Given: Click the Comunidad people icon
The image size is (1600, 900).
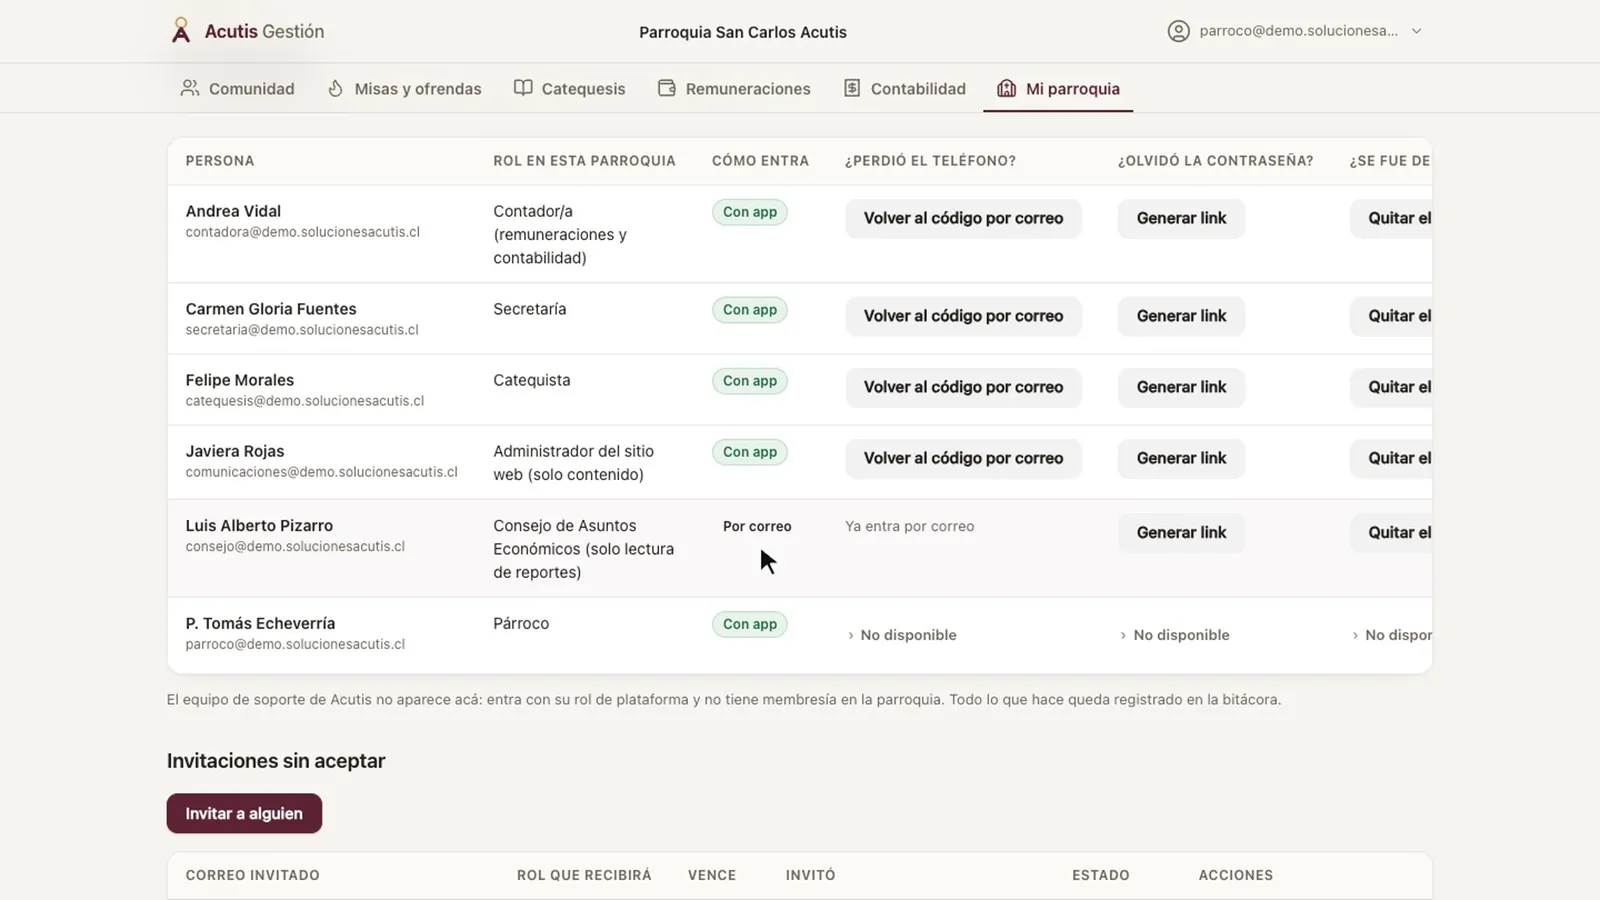Looking at the screenshot, I should tap(189, 88).
